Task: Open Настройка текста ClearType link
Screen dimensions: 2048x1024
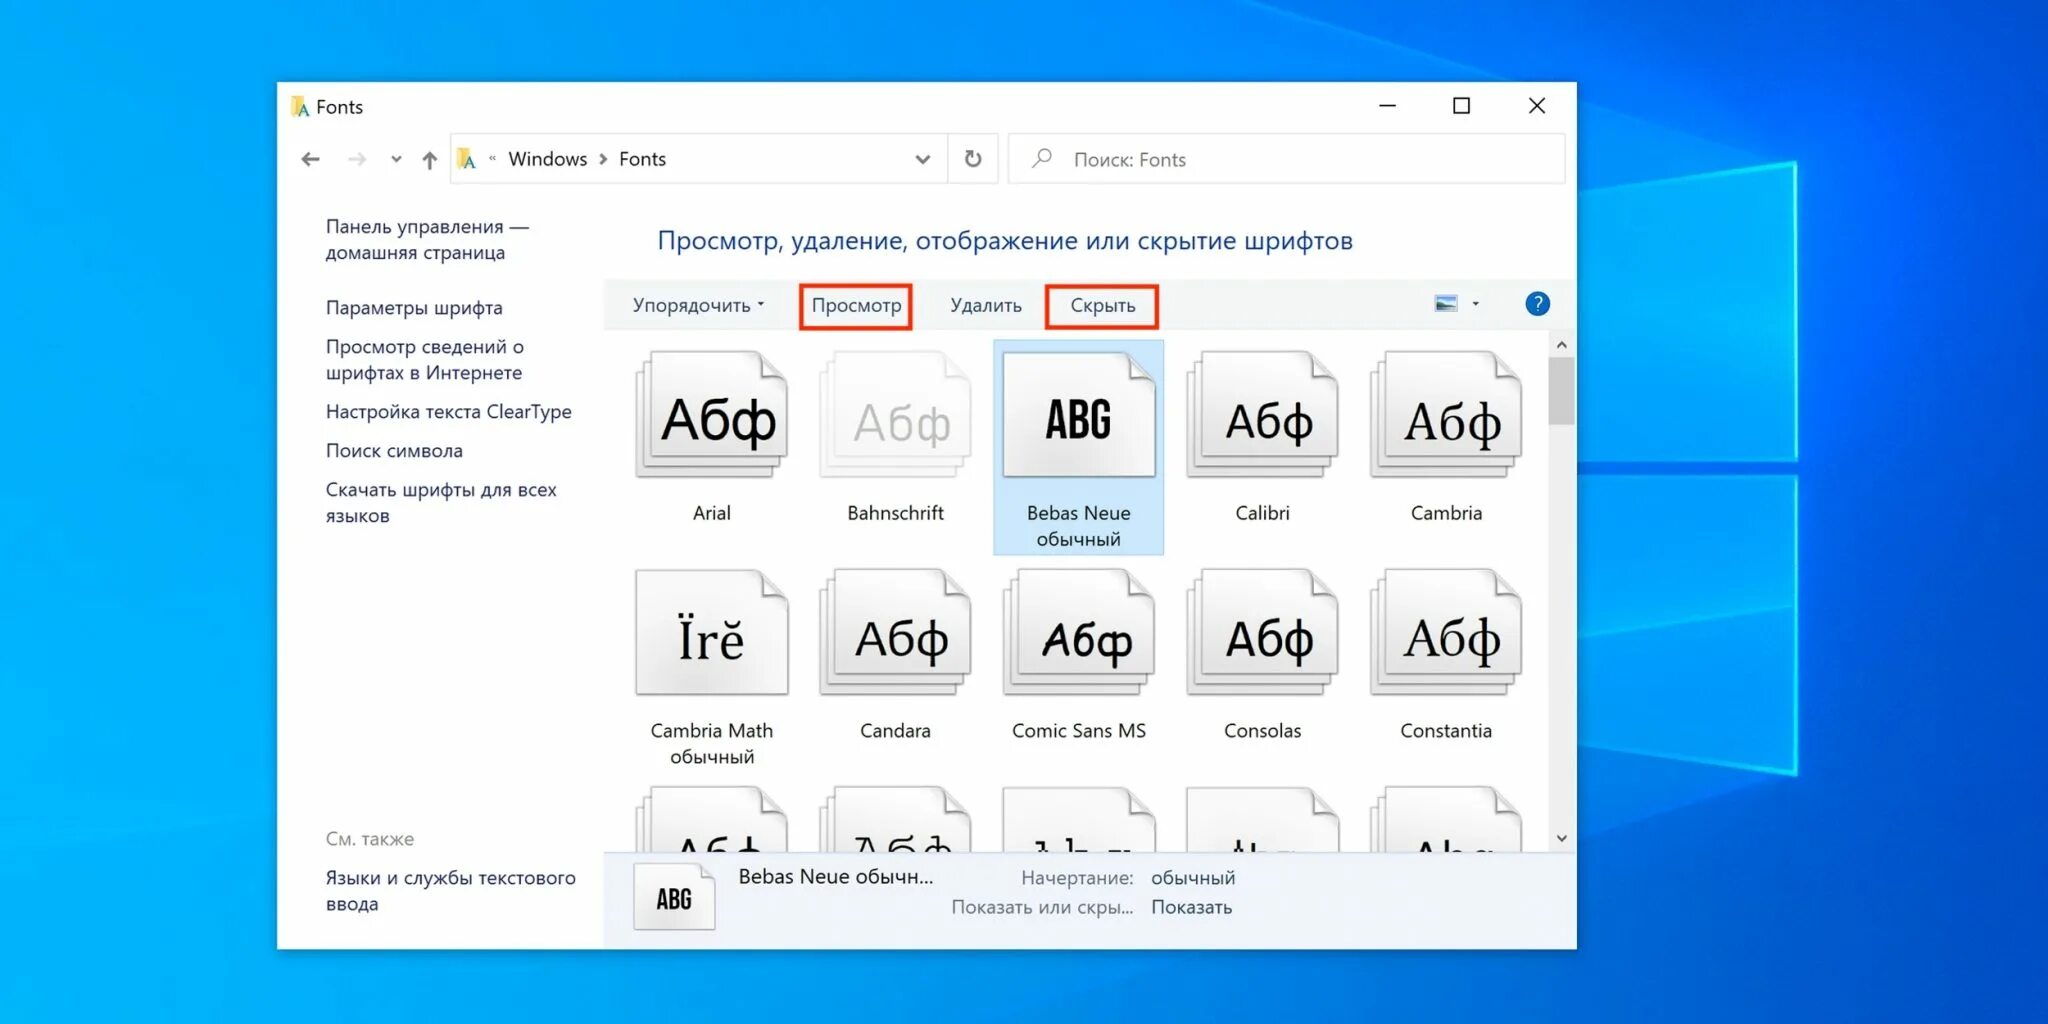Action: point(449,412)
